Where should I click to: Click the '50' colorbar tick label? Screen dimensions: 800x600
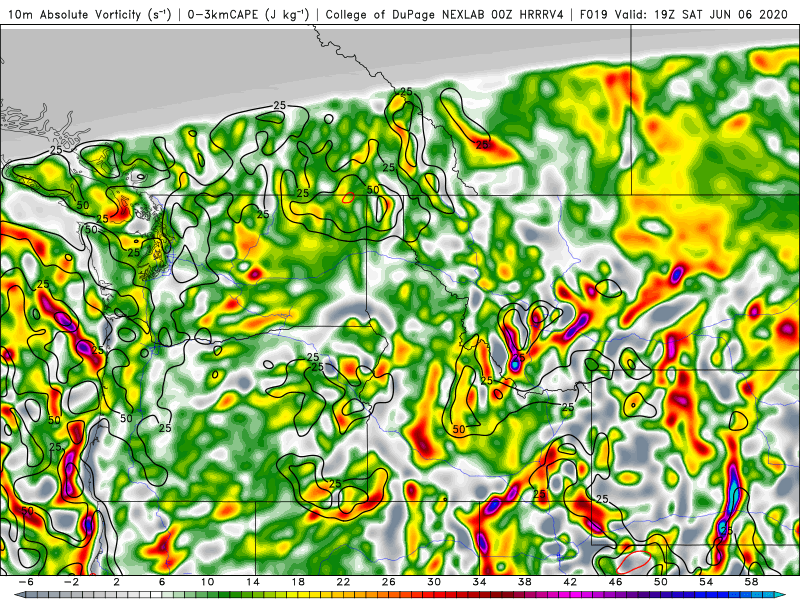click(x=661, y=582)
